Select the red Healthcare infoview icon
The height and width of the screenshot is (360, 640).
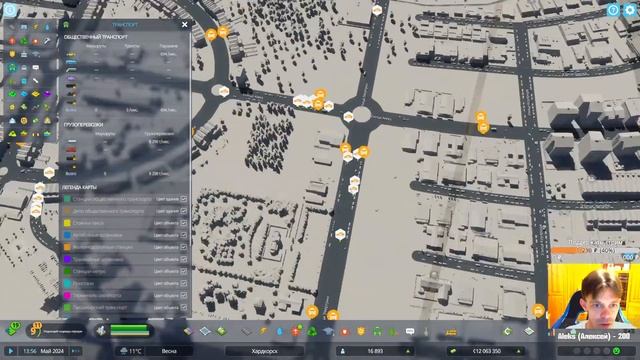tap(12, 41)
